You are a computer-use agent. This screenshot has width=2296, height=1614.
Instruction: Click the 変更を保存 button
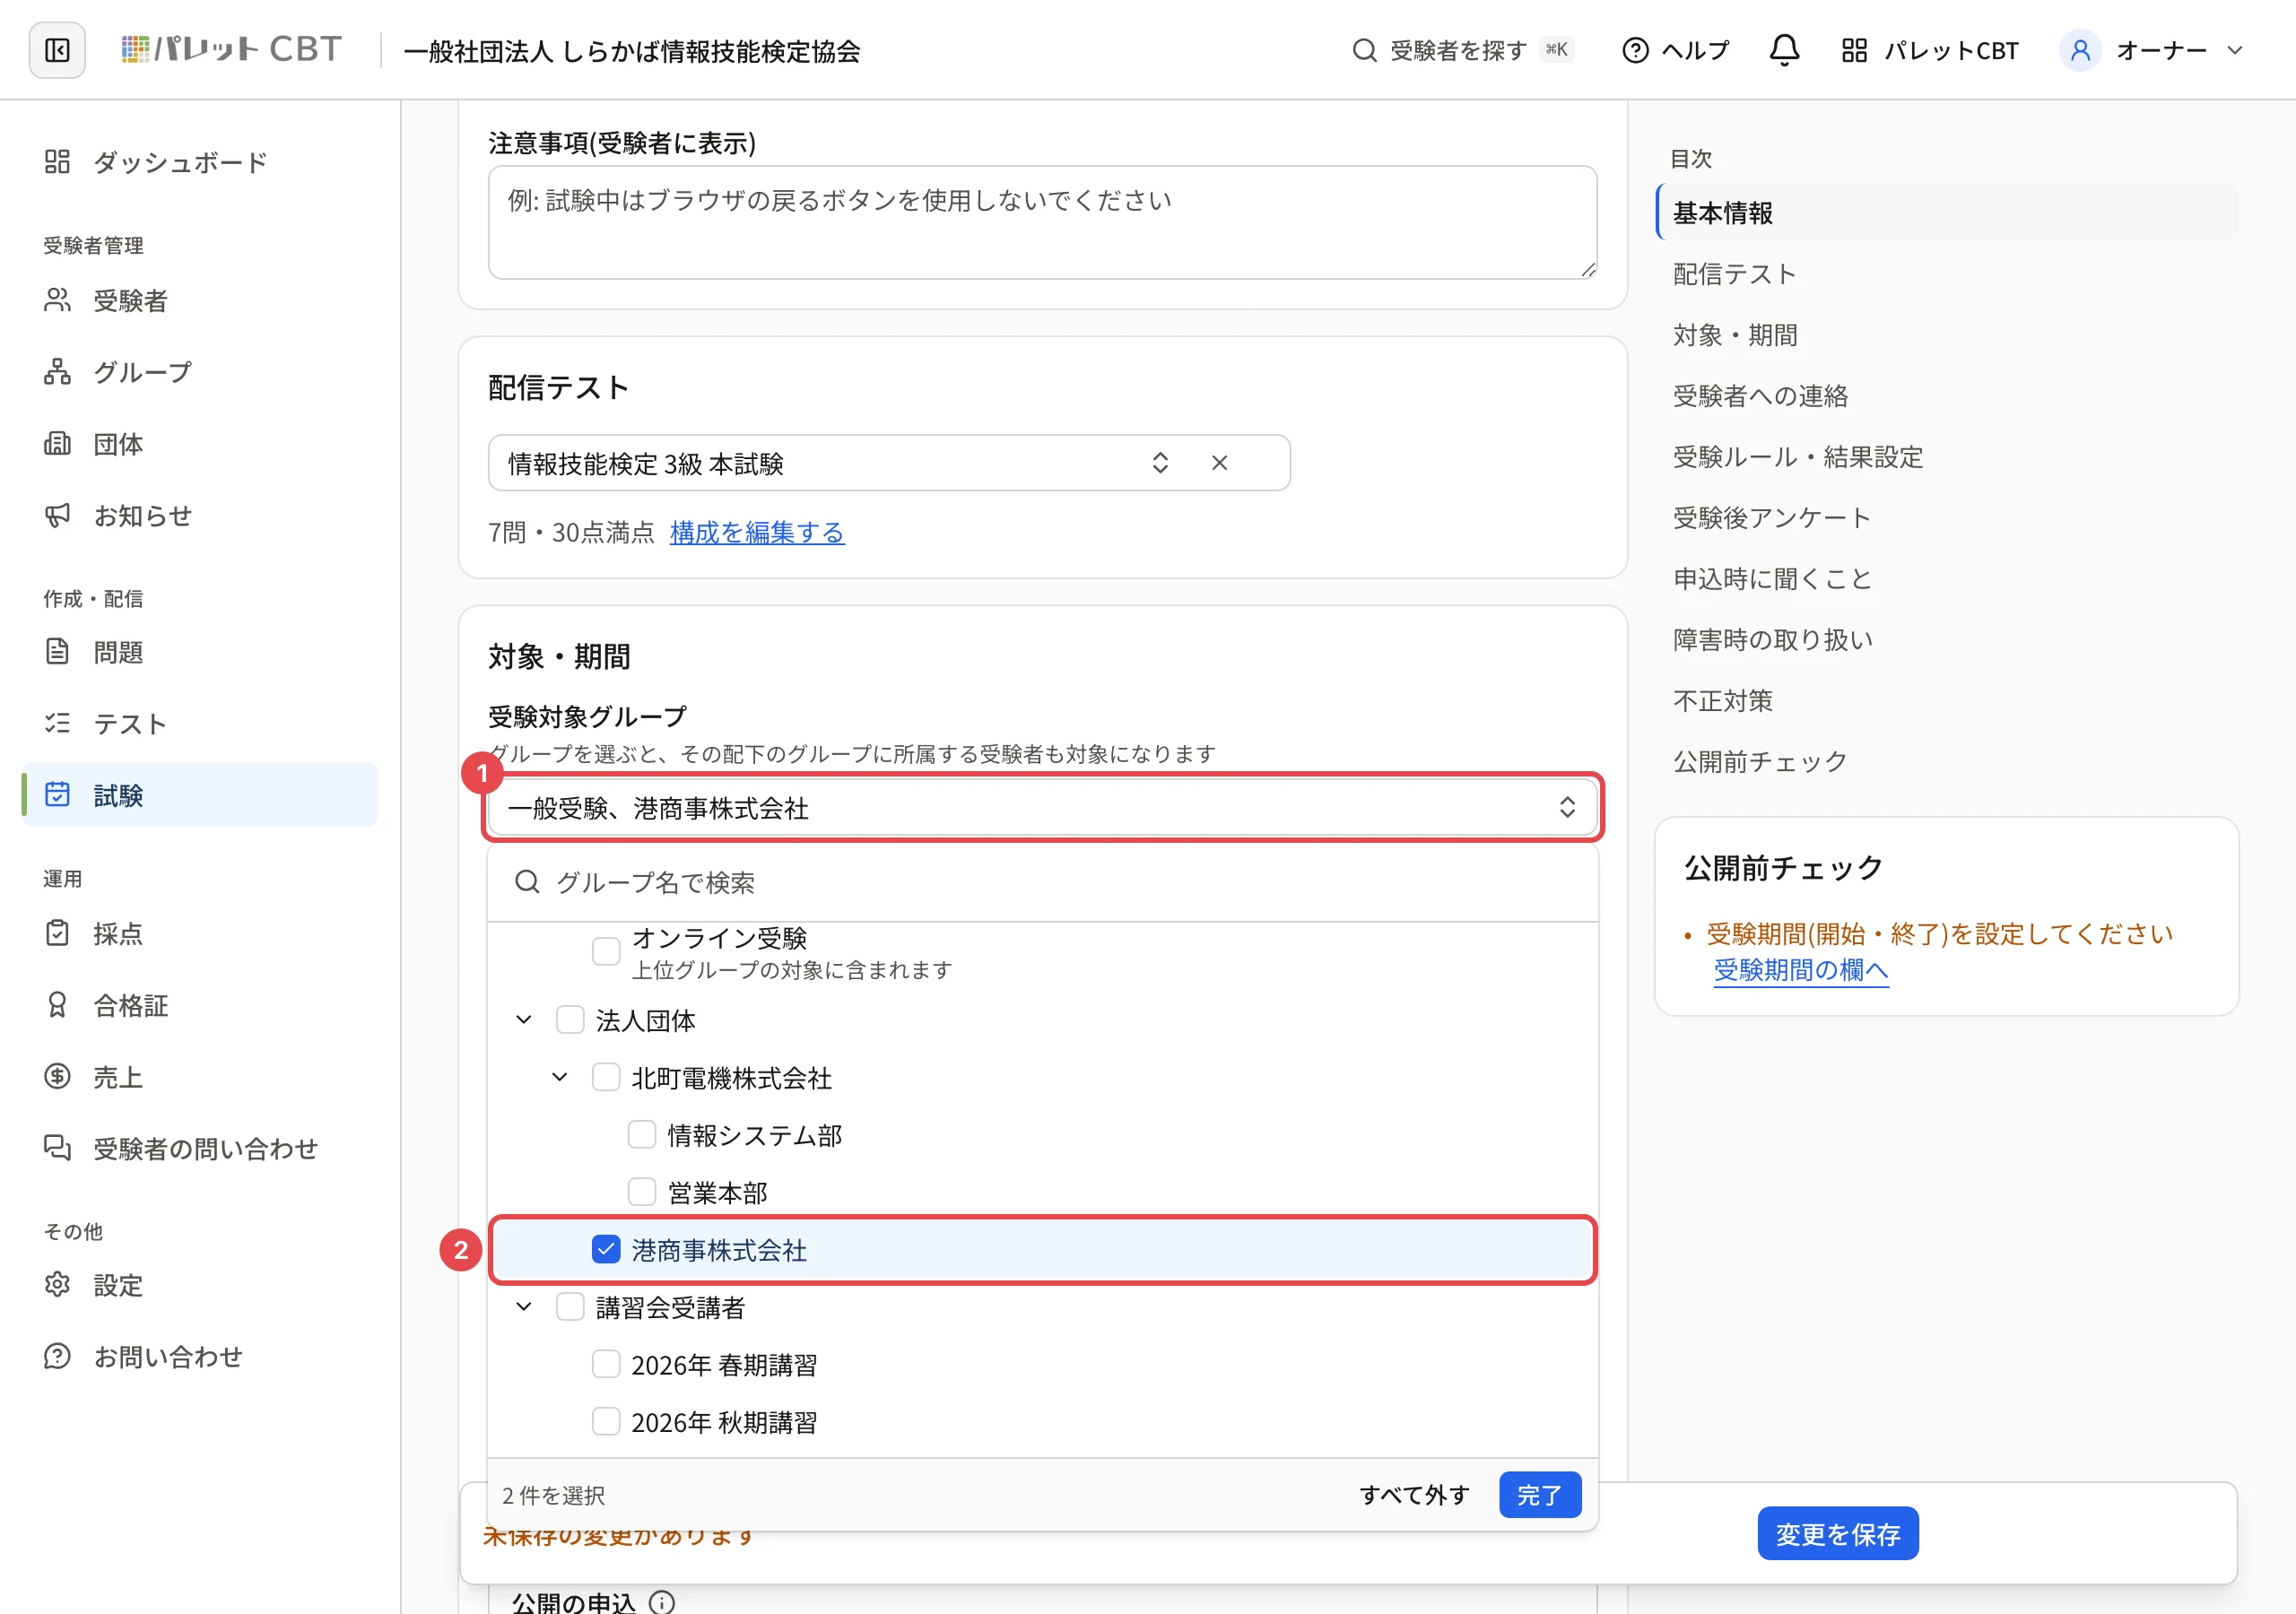pos(1838,1533)
